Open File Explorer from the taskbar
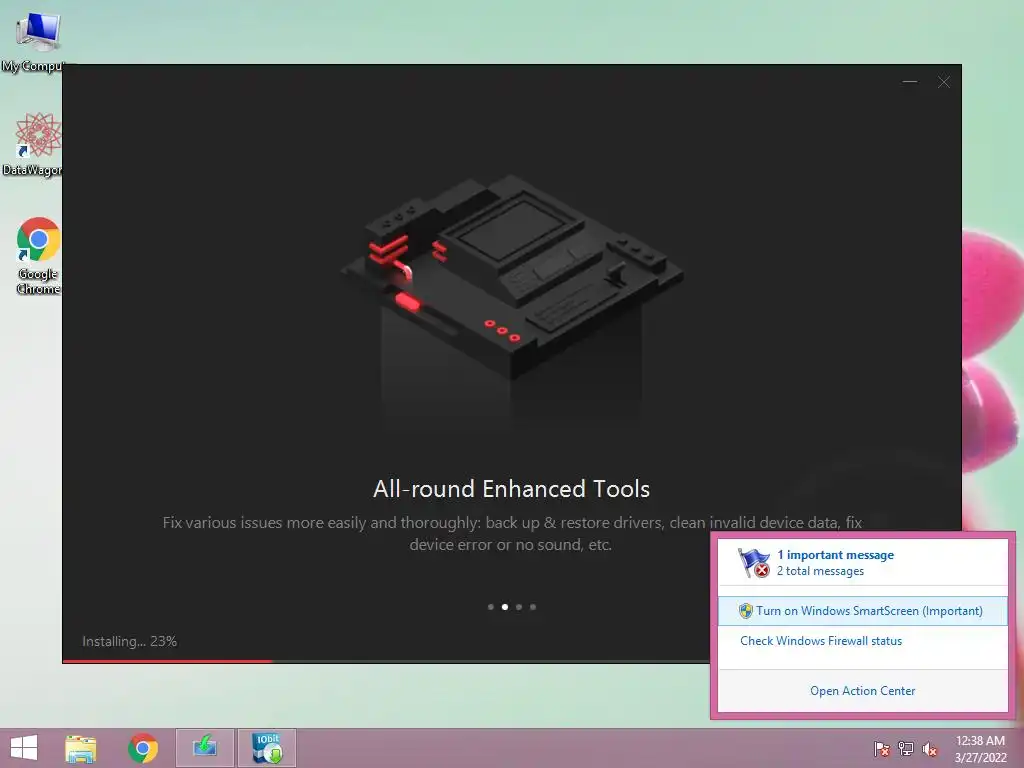The width and height of the screenshot is (1024, 768). coord(81,748)
